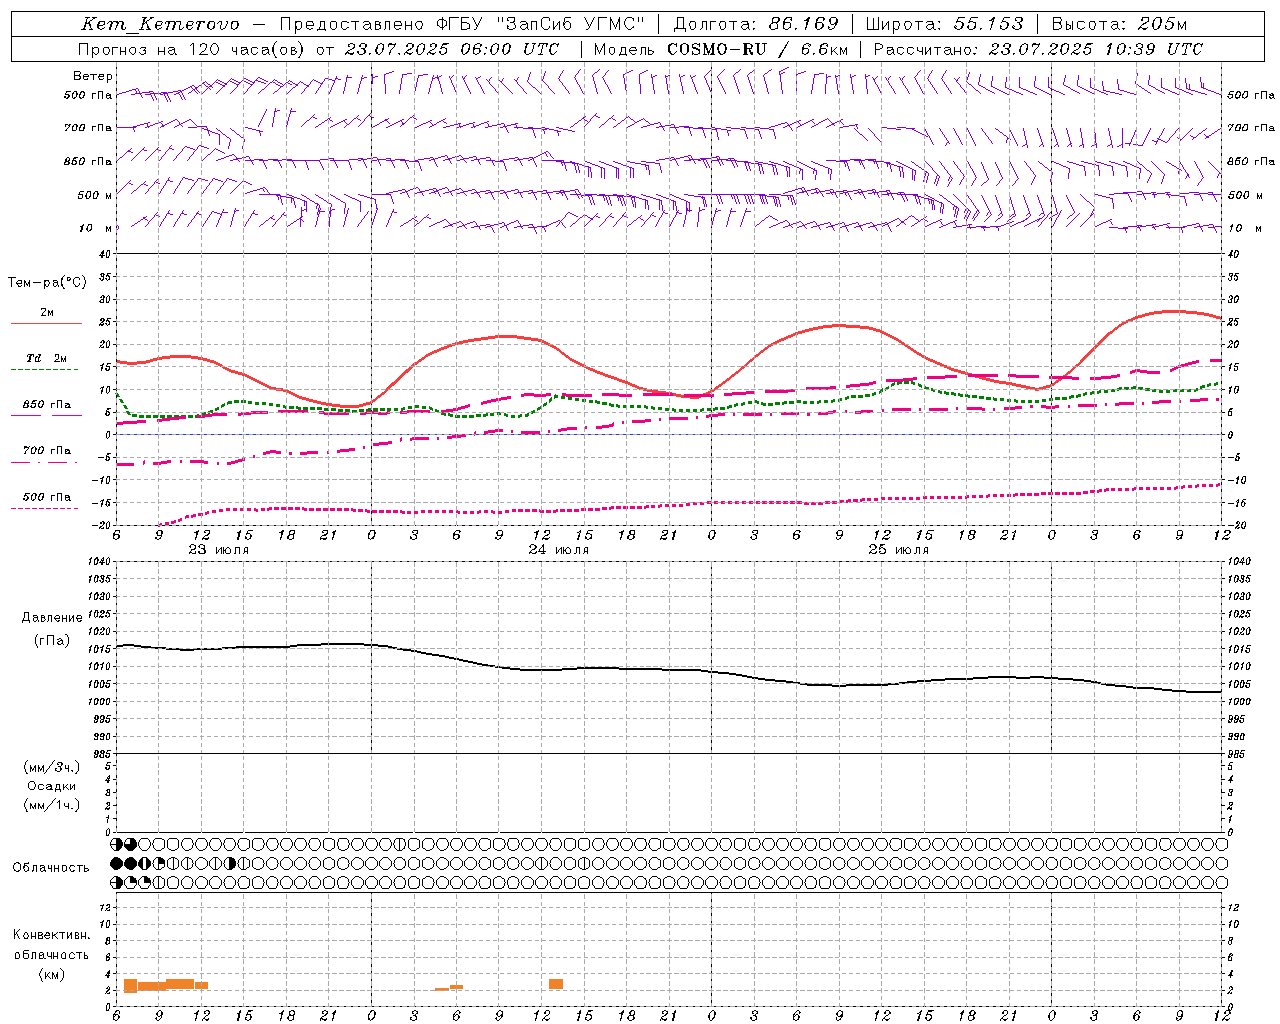The width and height of the screenshot is (1280, 1024).
Task: Click the red solid line sample under the 2м legend
Action: 46,324
